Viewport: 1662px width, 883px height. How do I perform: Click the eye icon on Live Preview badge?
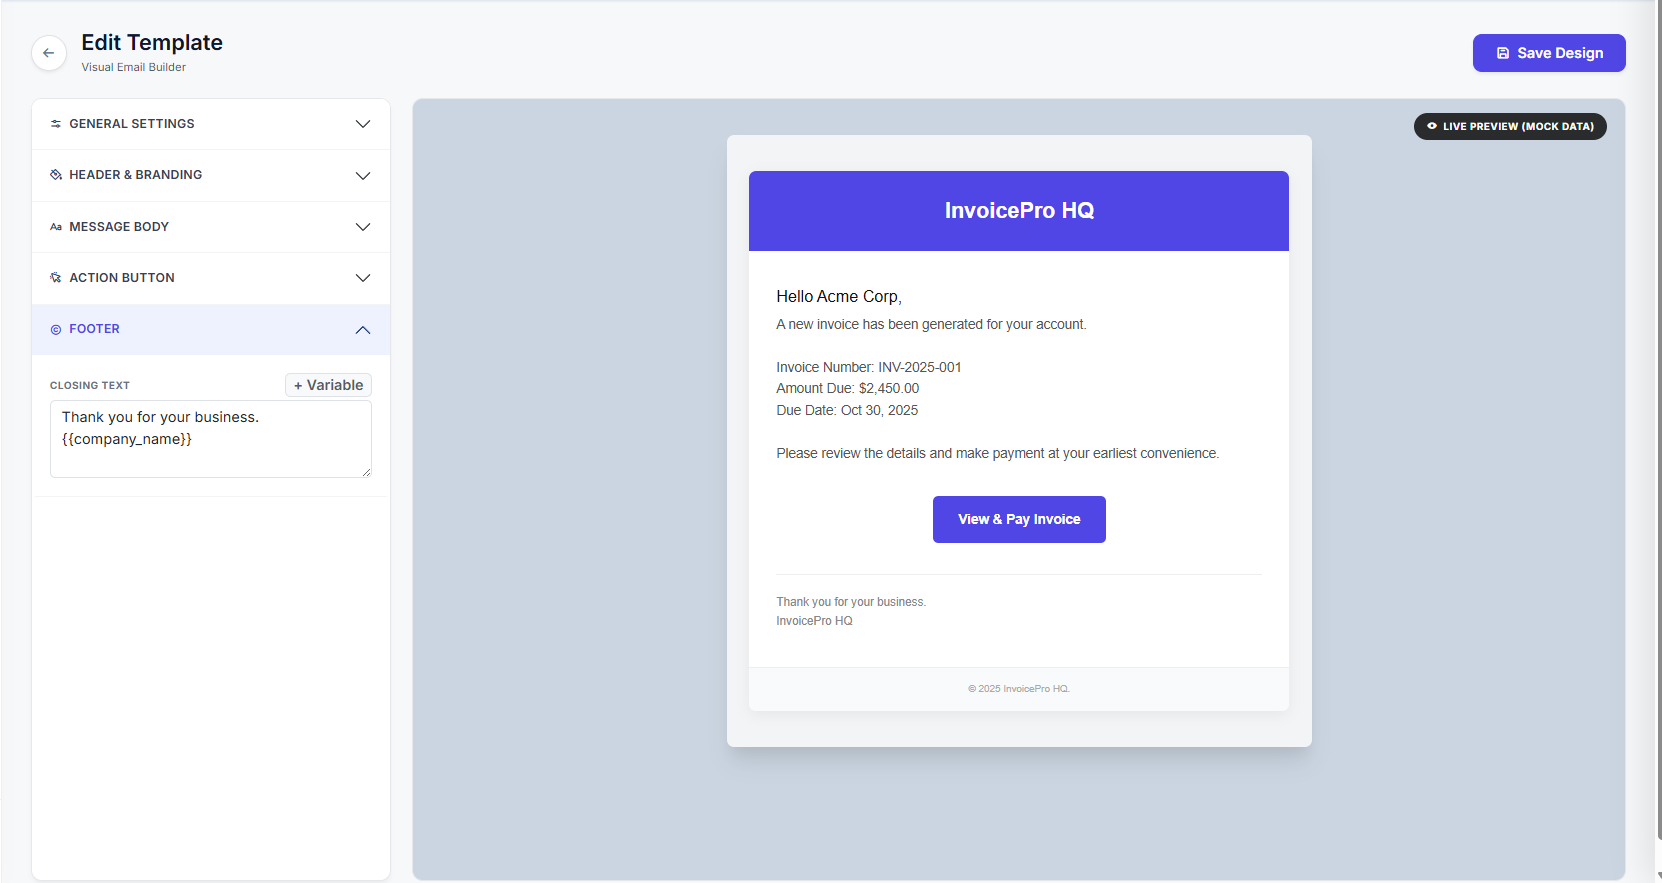[x=1430, y=126]
